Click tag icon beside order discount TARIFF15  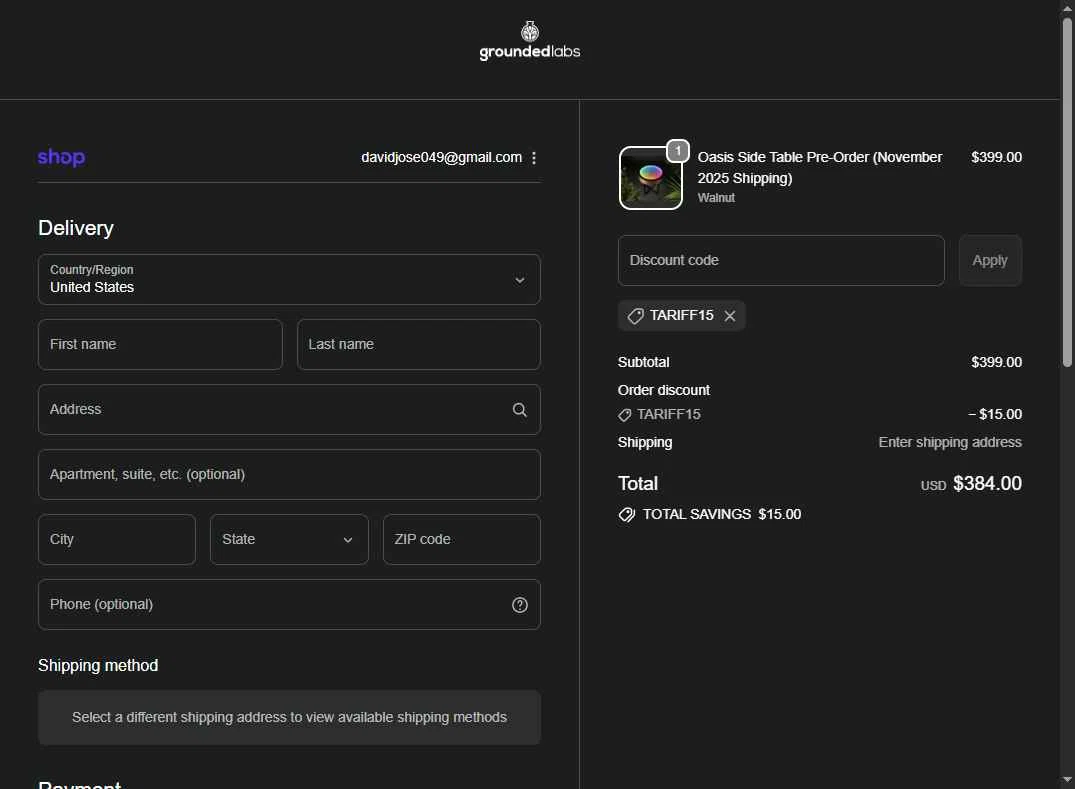(625, 415)
